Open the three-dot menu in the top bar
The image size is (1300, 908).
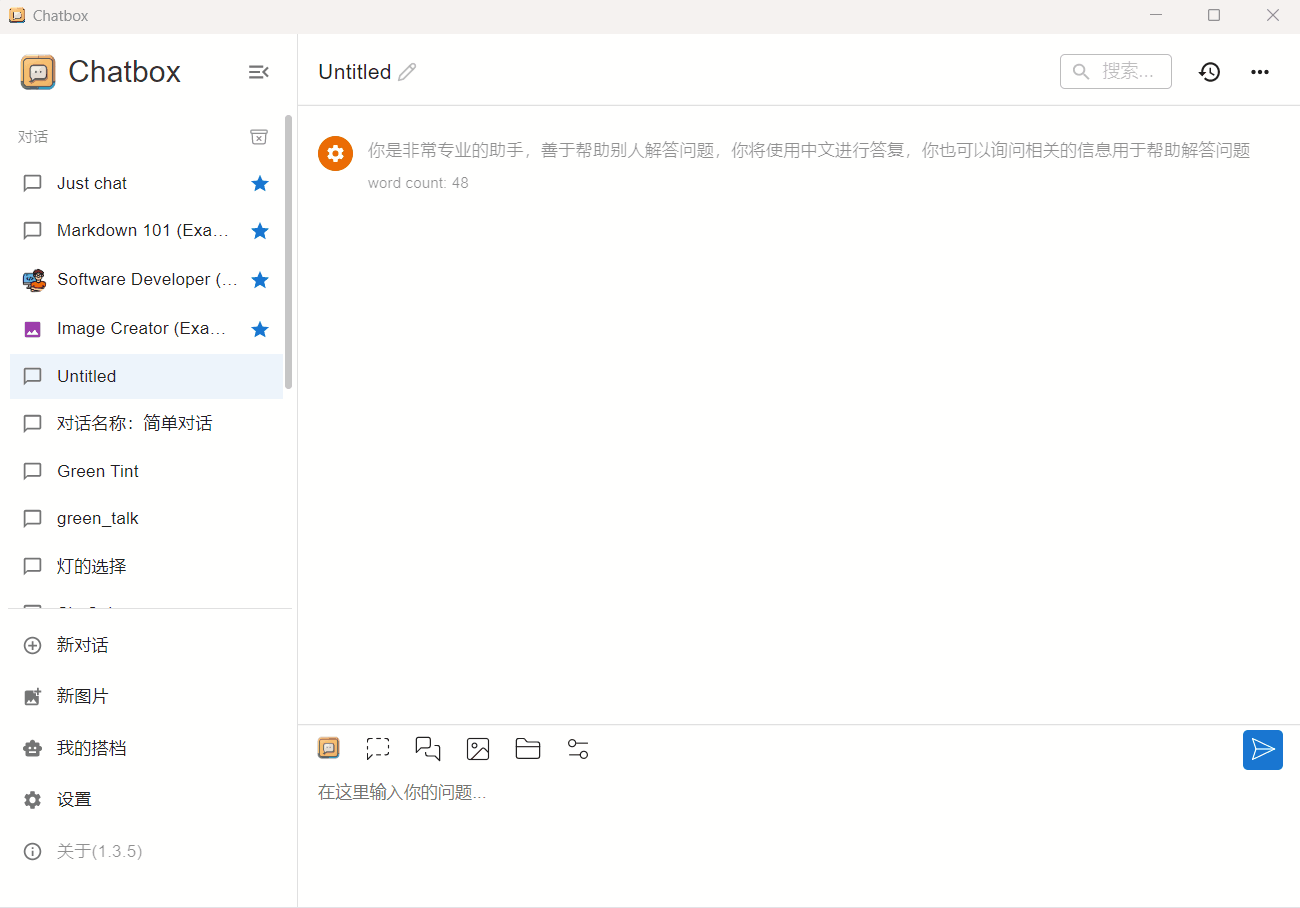click(x=1259, y=71)
